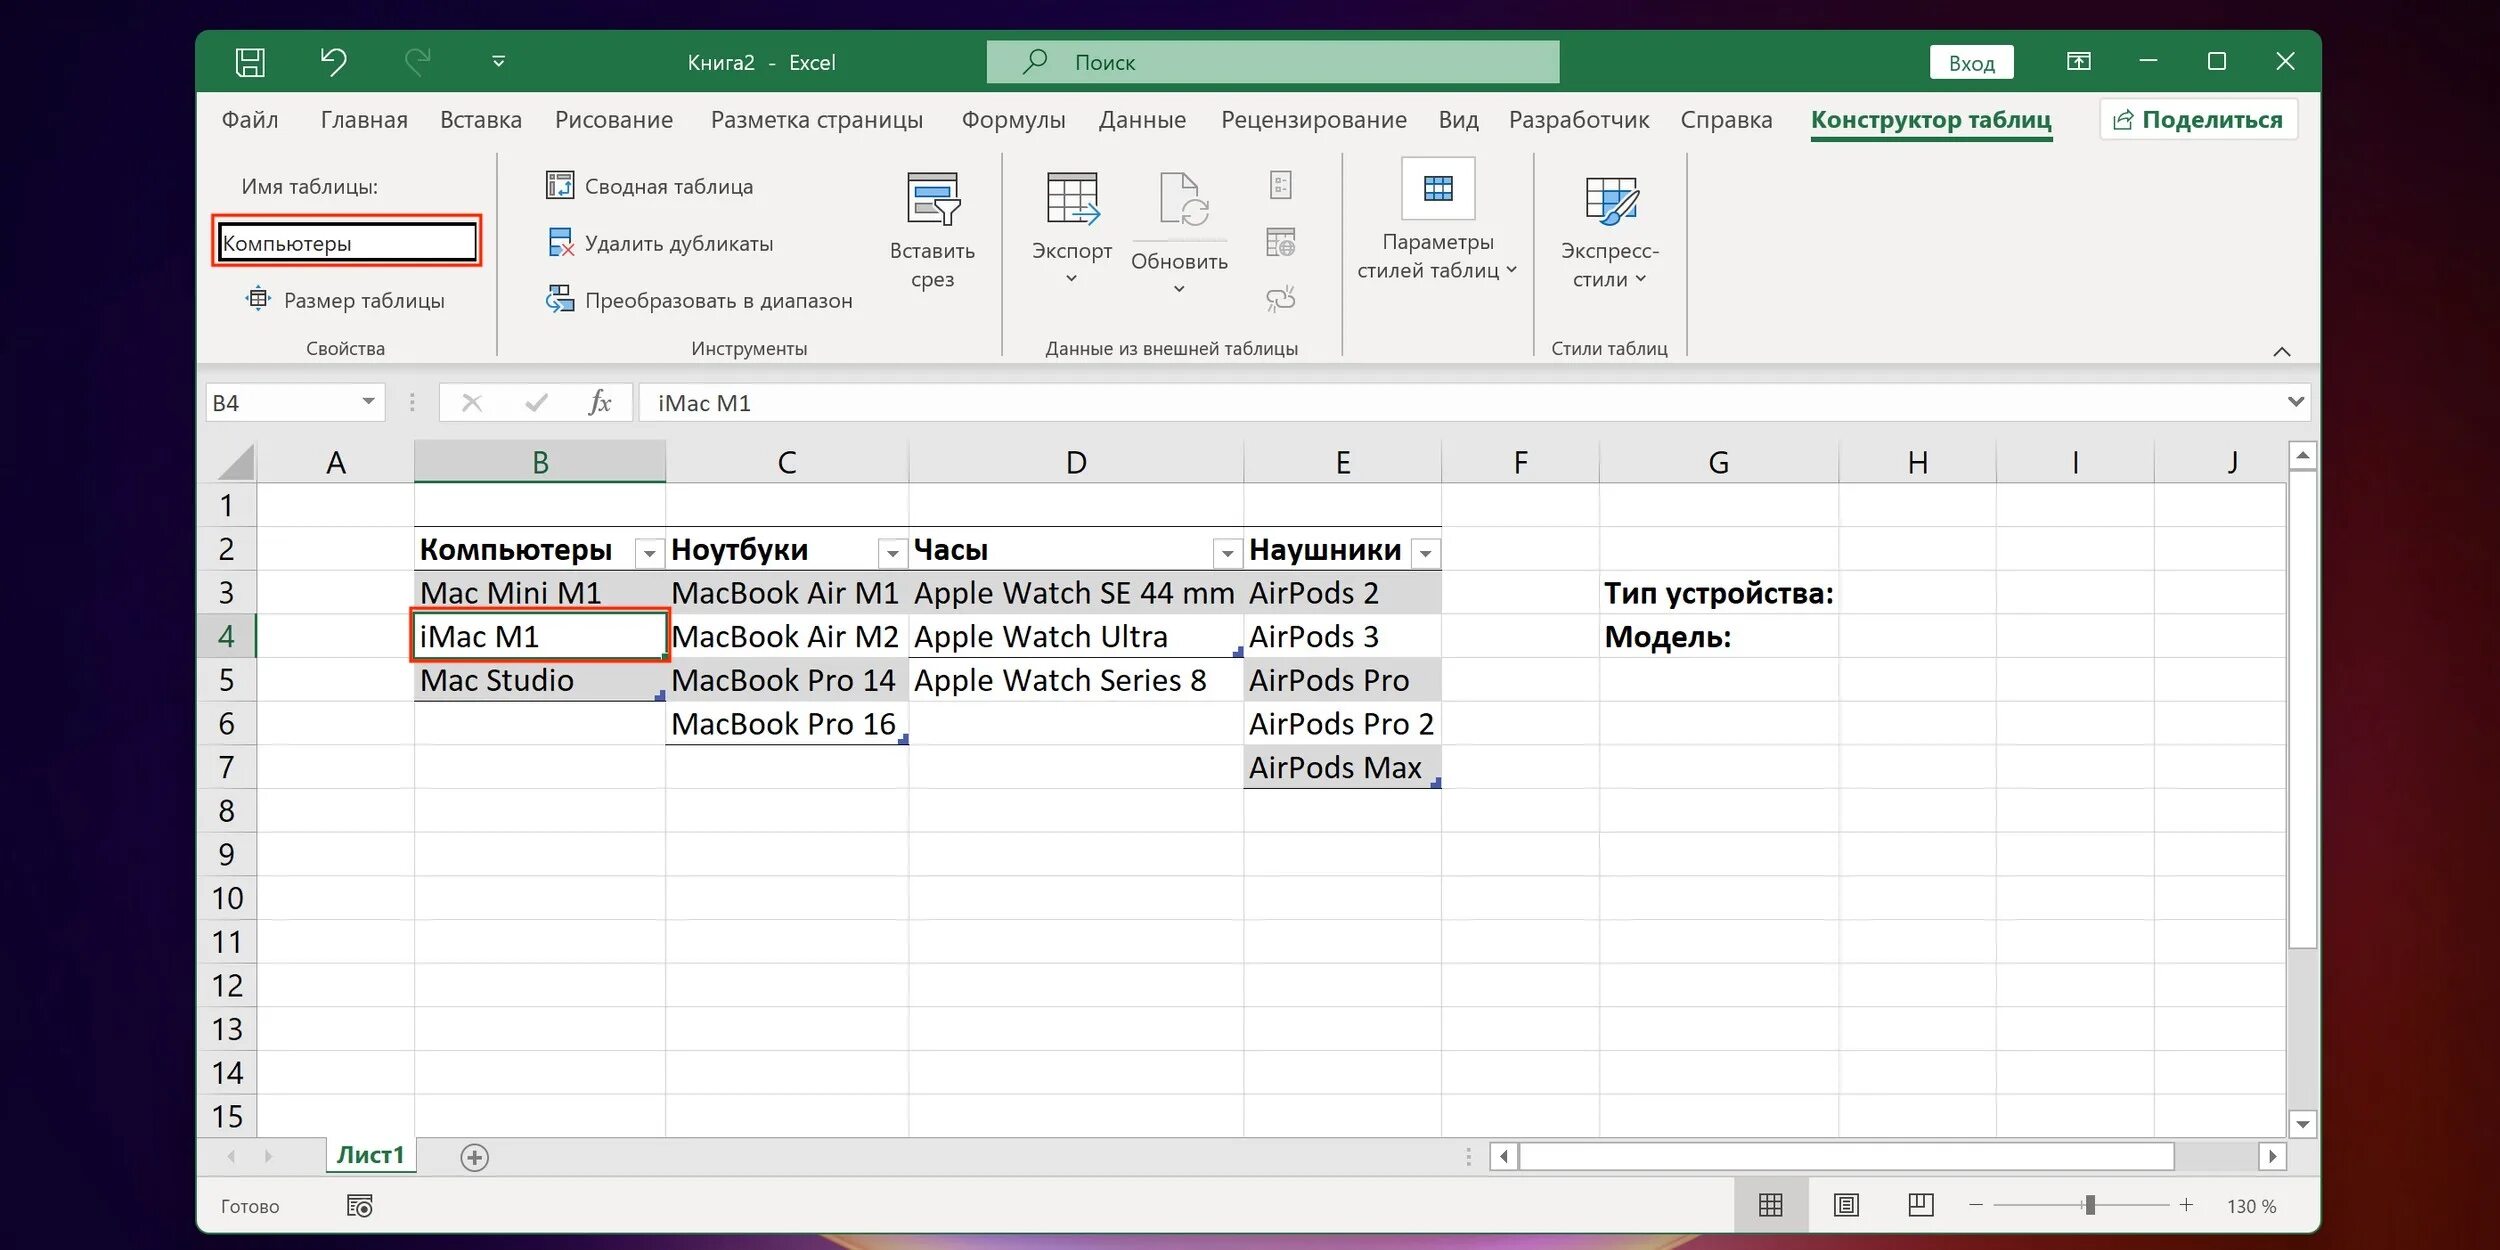Open the Данные ribbon tab
Screen dimensions: 2500x1250
coord(1142,120)
